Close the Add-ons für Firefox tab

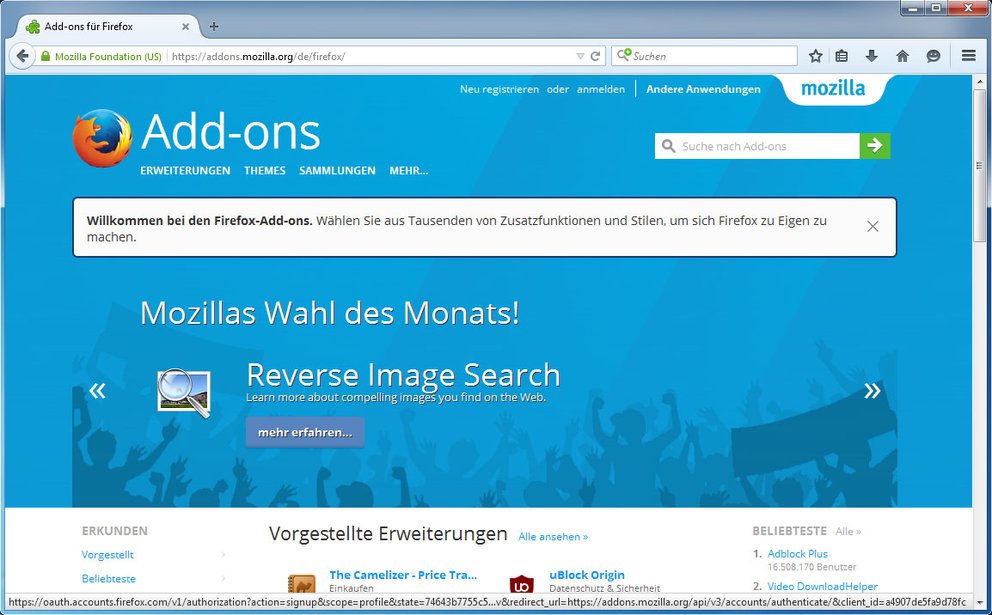(185, 27)
